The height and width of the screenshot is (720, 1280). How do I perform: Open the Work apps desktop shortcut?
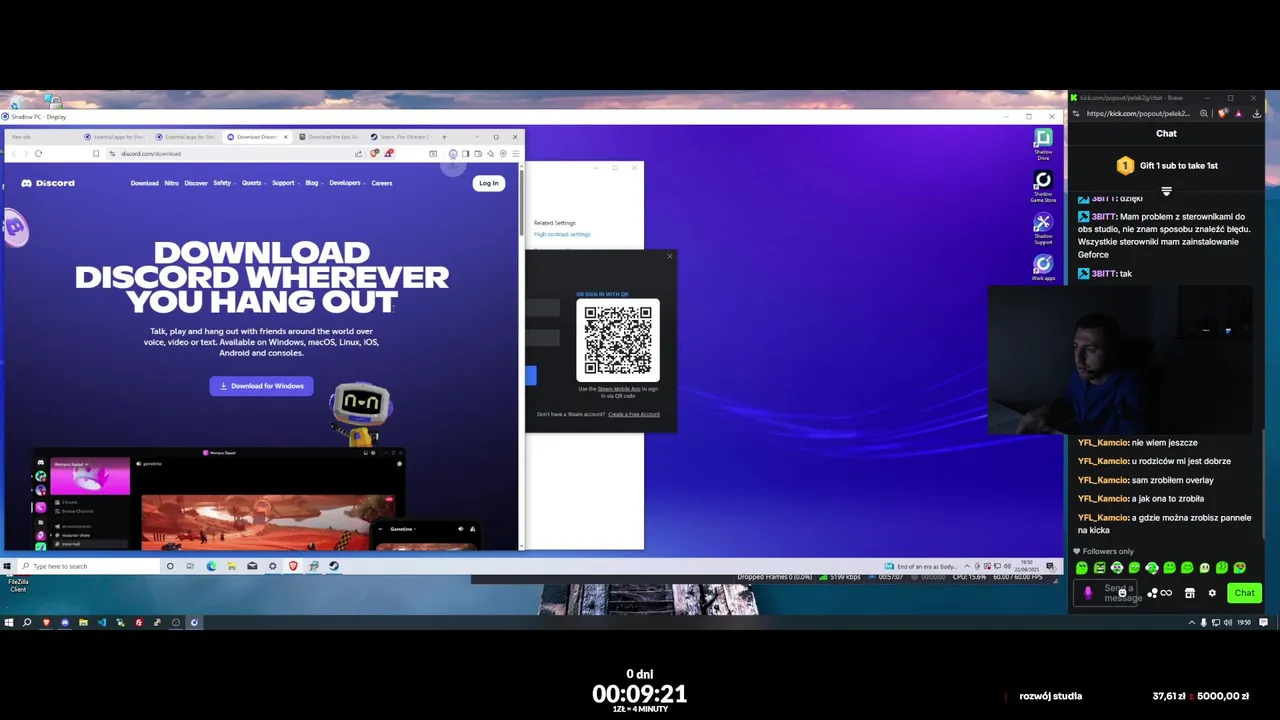tap(1043, 268)
